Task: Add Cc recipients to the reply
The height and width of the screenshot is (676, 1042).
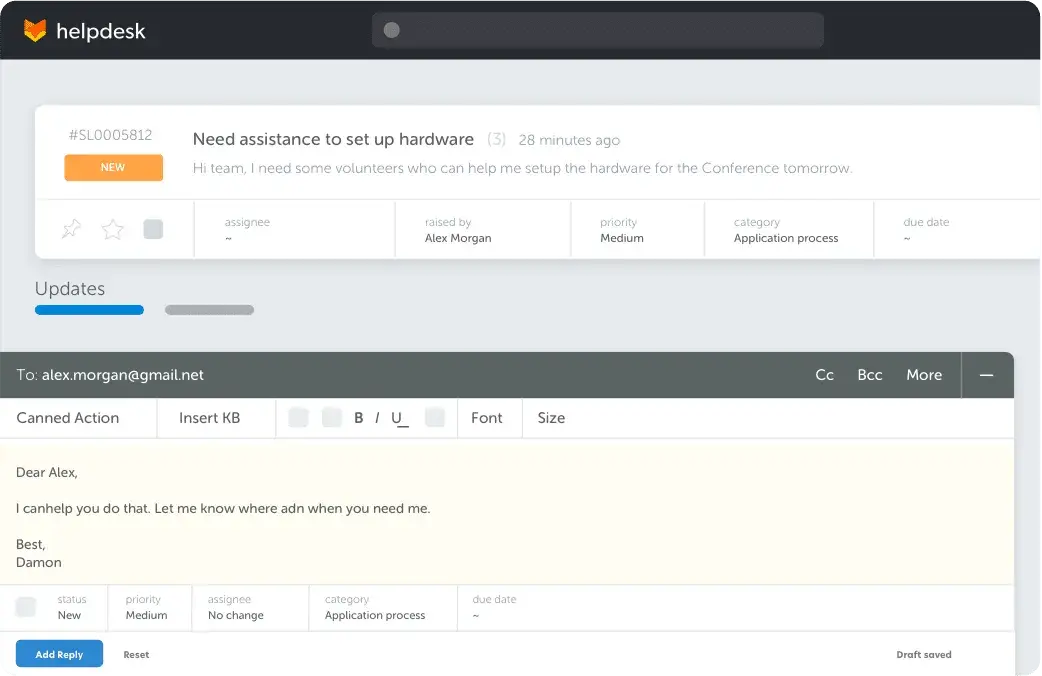Action: (824, 375)
